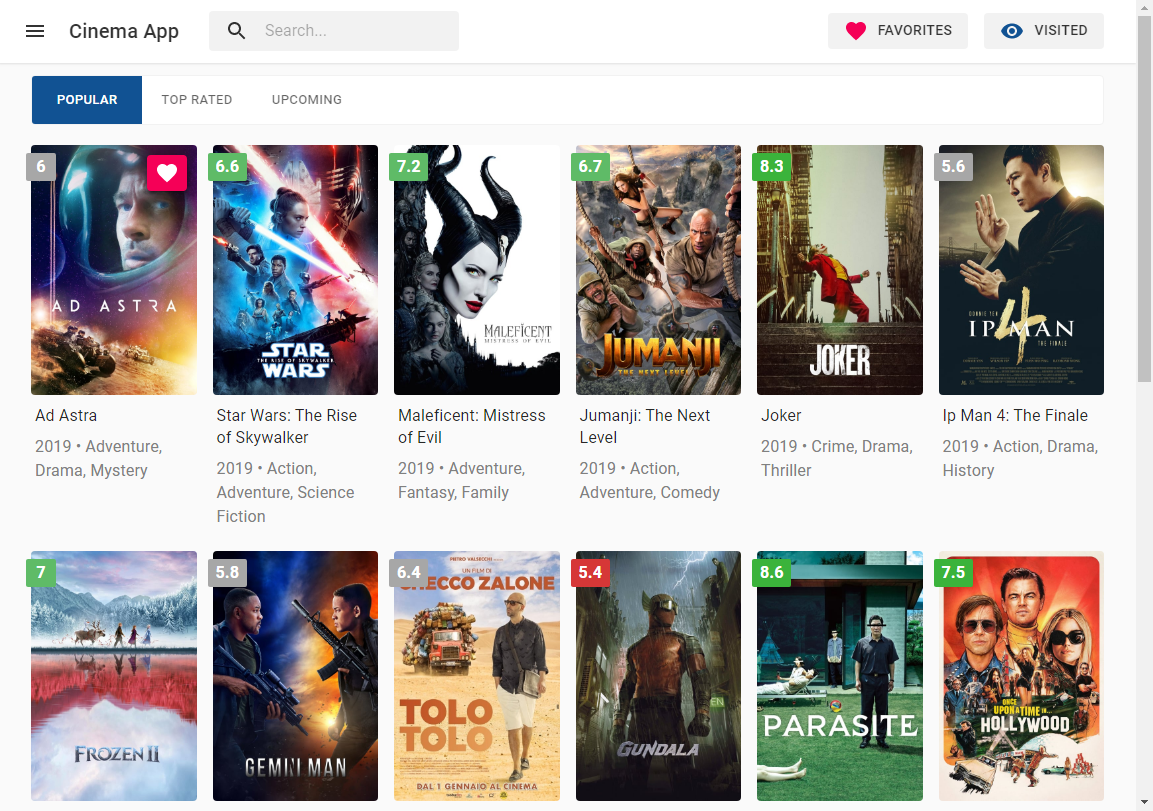Open the Jumanji poster
This screenshot has height=811, width=1153.
658,270
